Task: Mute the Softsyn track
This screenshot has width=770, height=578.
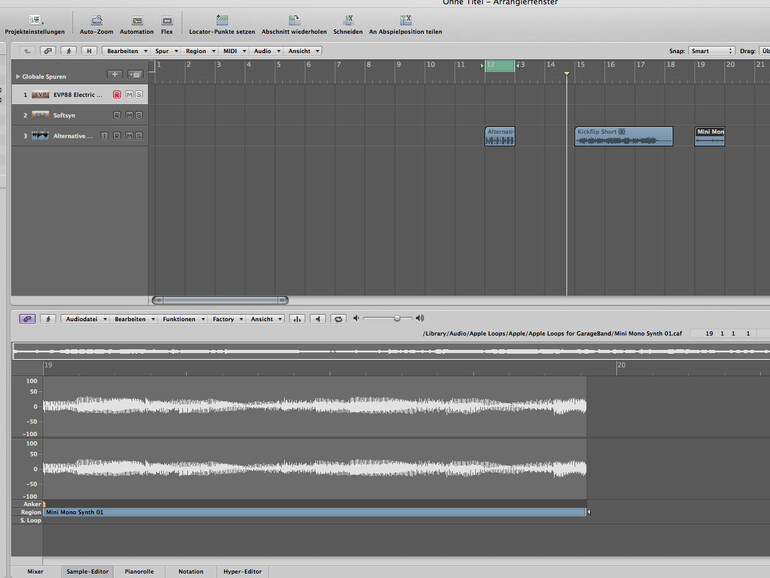Action: [x=128, y=115]
